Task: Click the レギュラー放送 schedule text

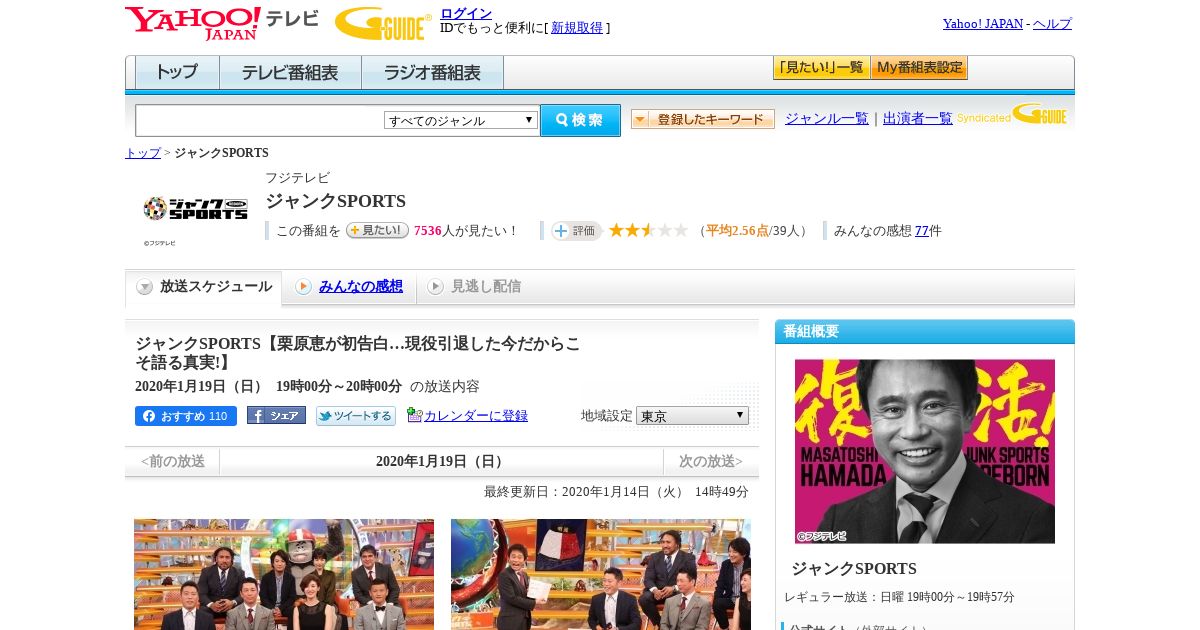Action: coord(899,597)
